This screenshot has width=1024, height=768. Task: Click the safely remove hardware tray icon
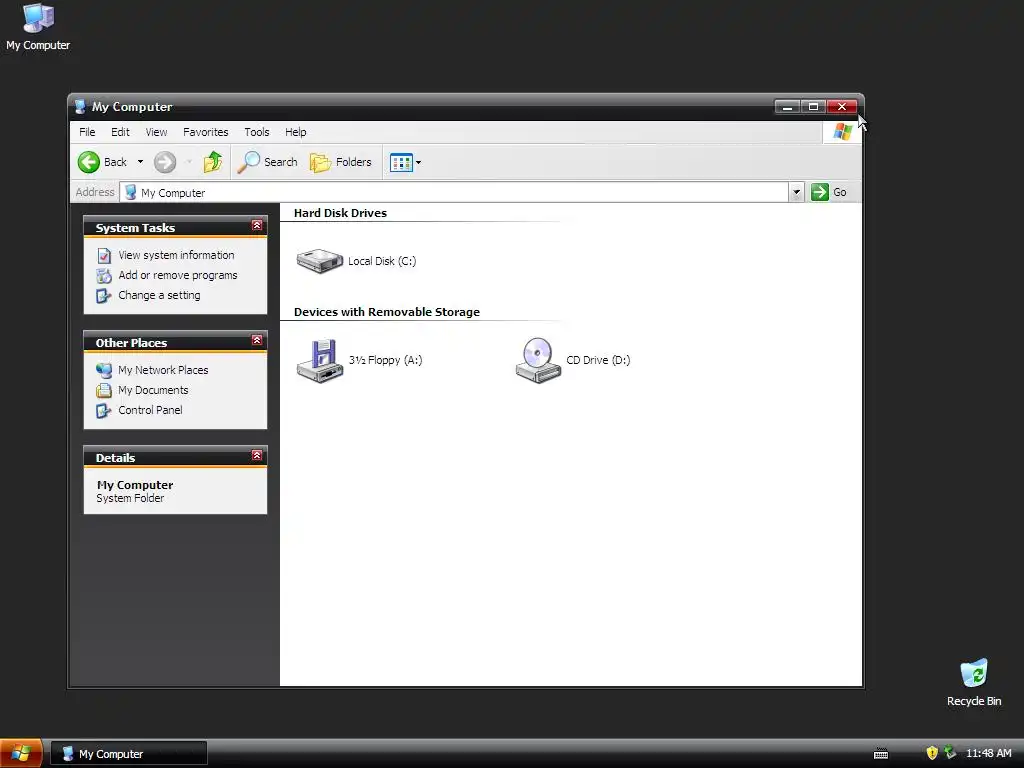[950, 753]
